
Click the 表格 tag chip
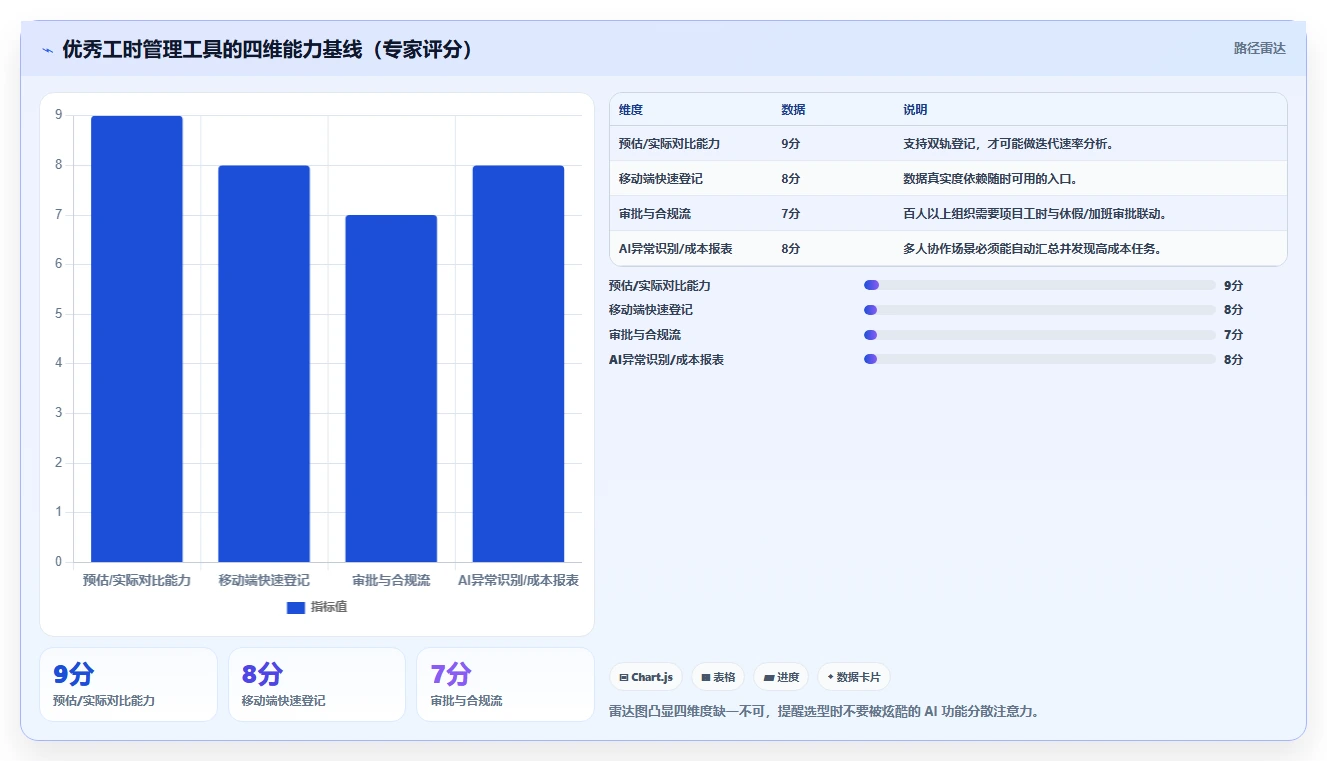718,677
